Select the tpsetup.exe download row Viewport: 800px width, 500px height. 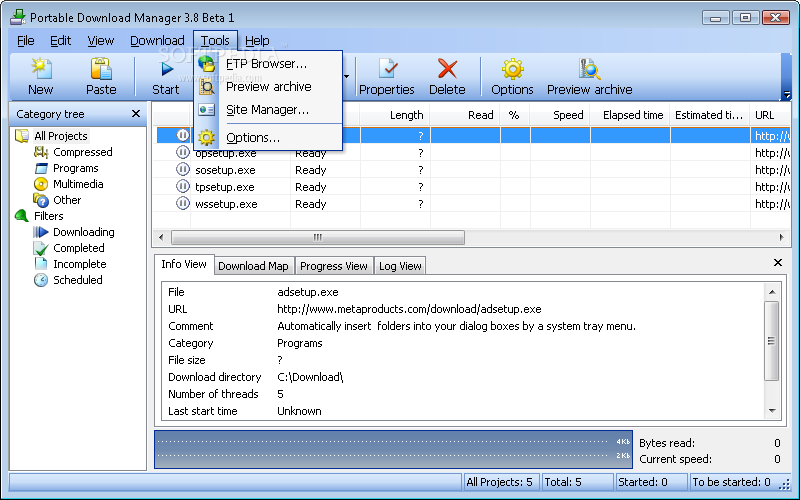(473, 187)
